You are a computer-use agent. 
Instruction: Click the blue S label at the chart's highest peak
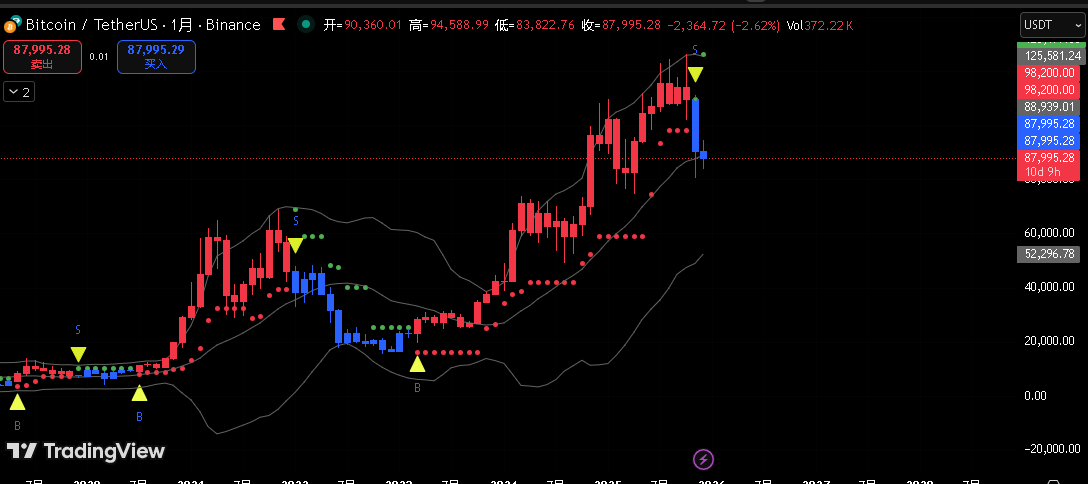tap(695, 49)
